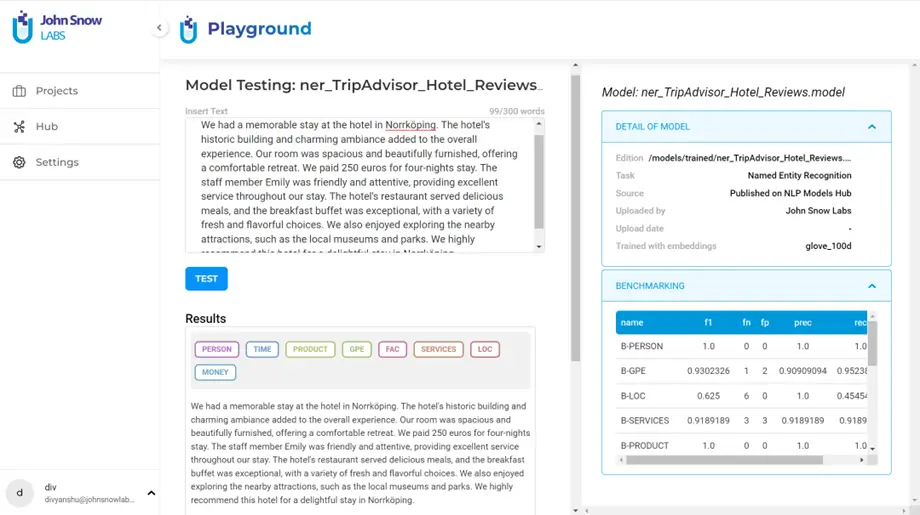
Task: Toggle the SERVICES entity tag
Action: [438, 349]
